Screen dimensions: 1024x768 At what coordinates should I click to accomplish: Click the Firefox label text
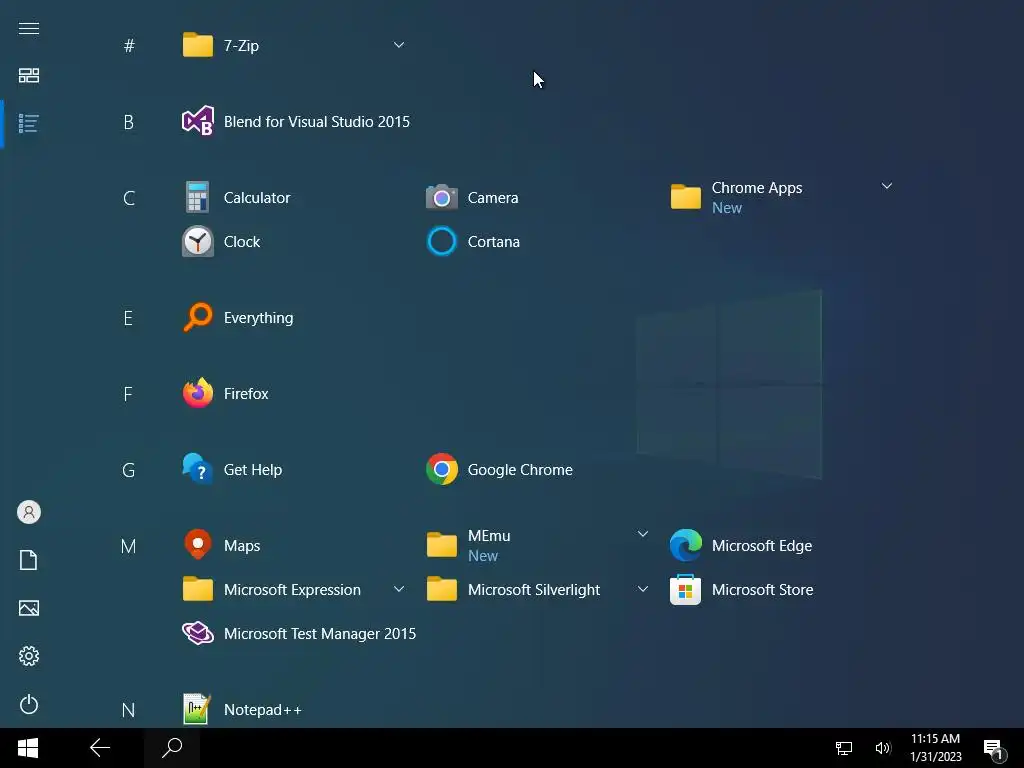(246, 393)
